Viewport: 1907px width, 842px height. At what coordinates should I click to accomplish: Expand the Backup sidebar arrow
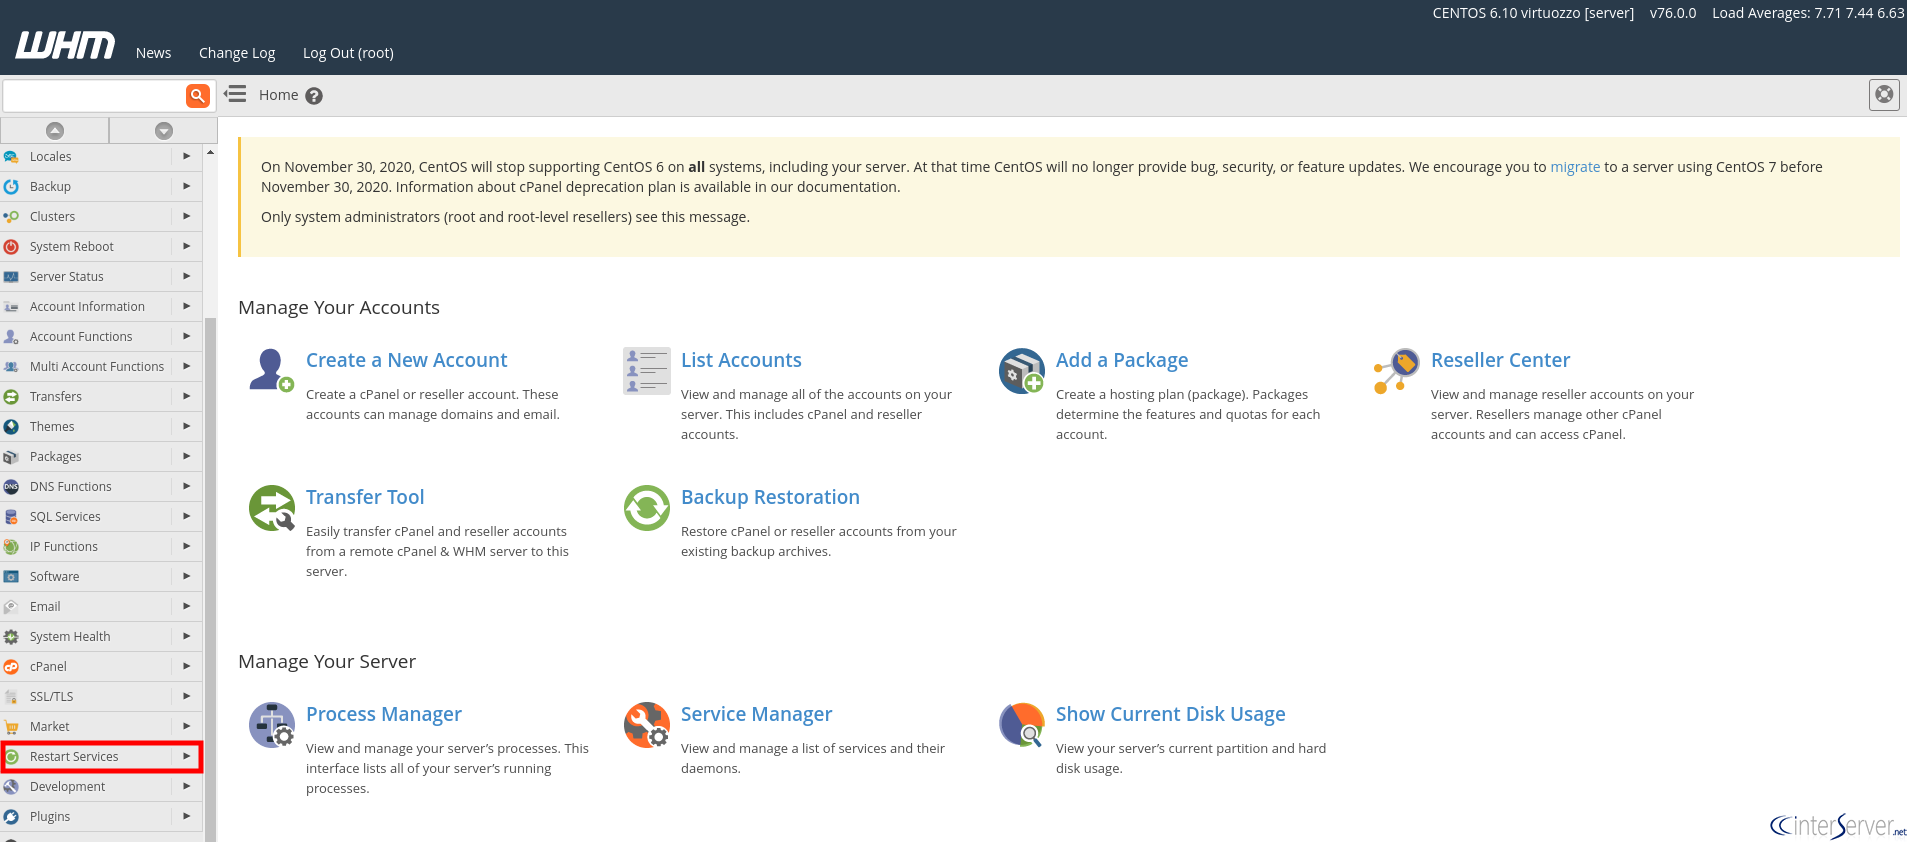point(187,186)
